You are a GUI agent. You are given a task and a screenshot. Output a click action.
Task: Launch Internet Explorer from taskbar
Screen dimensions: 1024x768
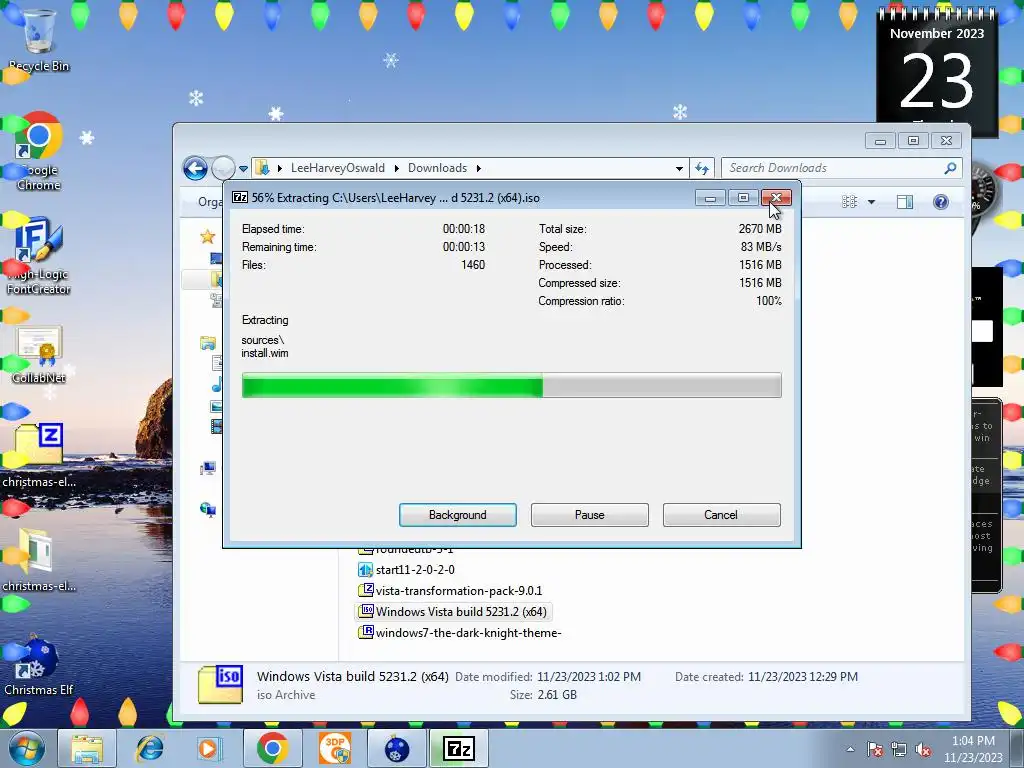[x=149, y=748]
